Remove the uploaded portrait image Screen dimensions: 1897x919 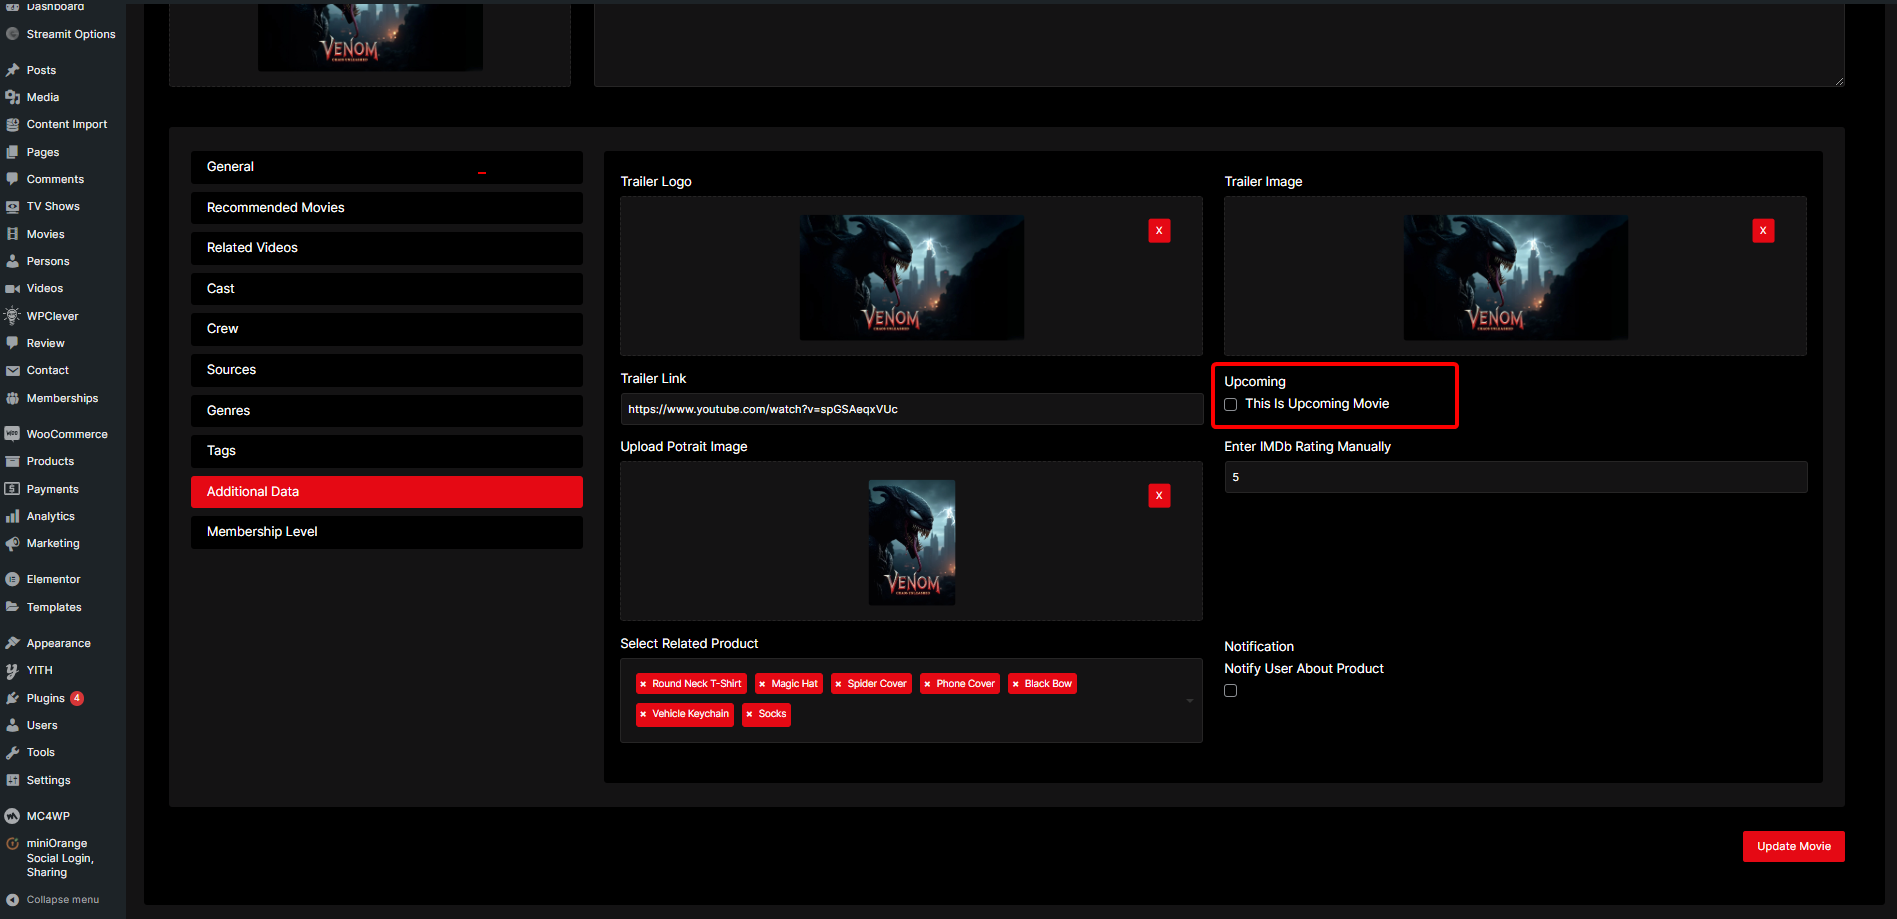click(x=1159, y=496)
